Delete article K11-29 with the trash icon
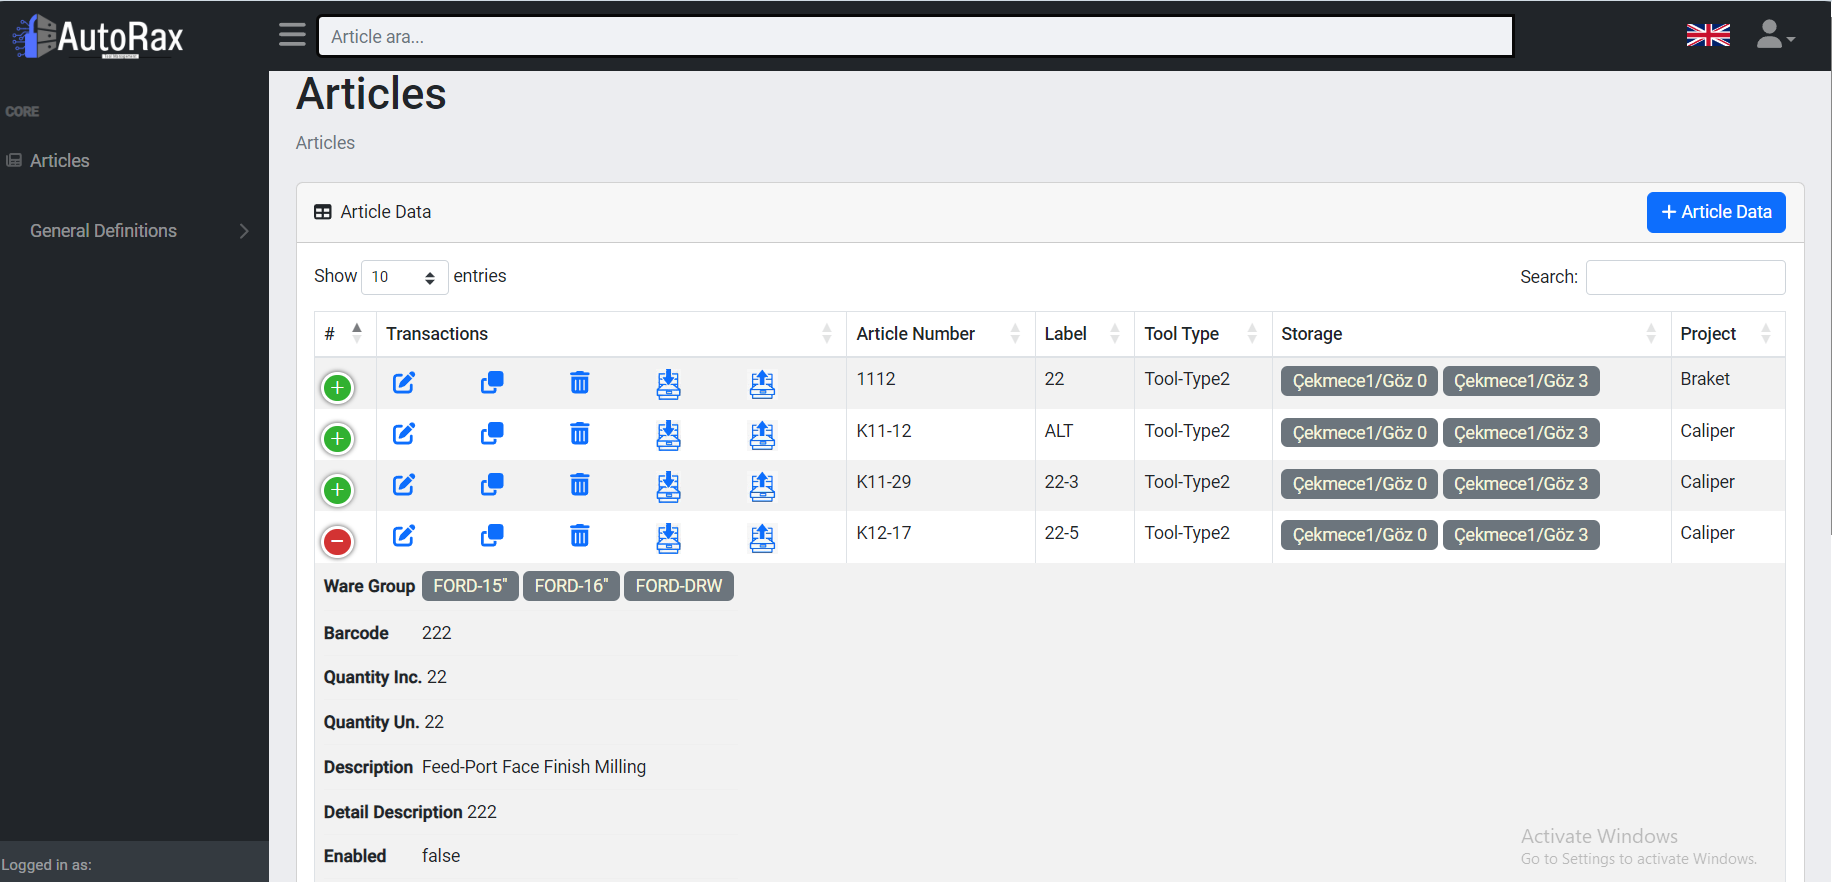The image size is (1832, 882). point(579,485)
